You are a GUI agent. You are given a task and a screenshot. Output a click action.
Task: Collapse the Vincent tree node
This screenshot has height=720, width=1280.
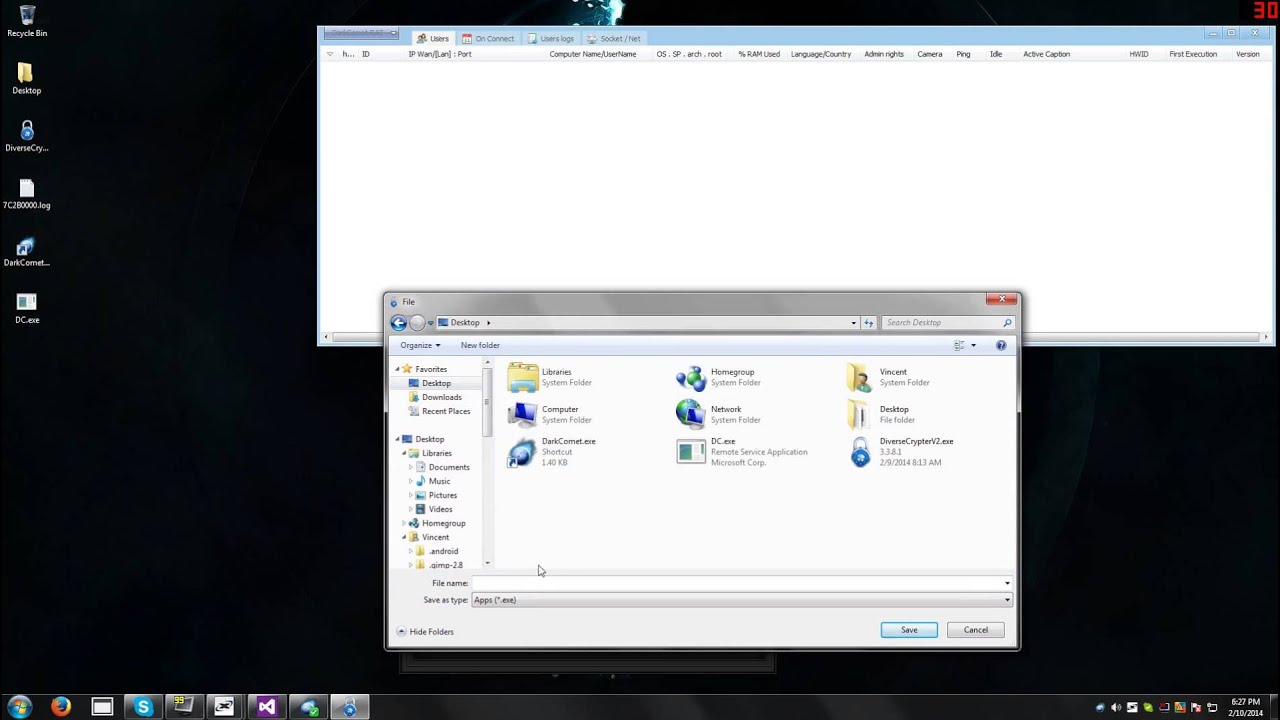pyautogui.click(x=404, y=537)
